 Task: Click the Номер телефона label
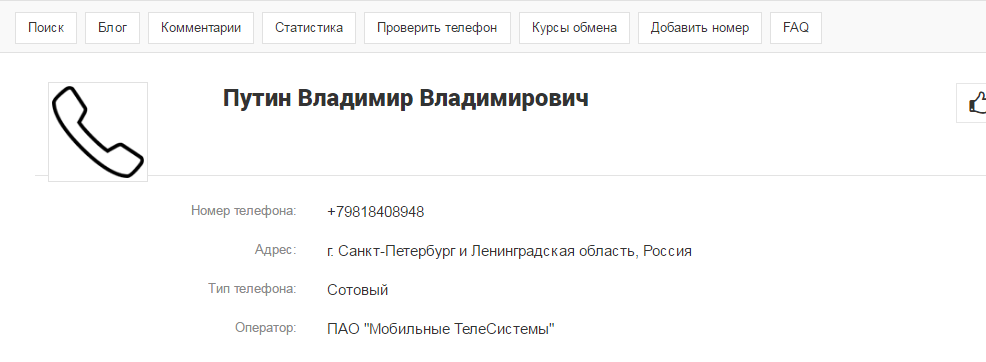(243, 211)
